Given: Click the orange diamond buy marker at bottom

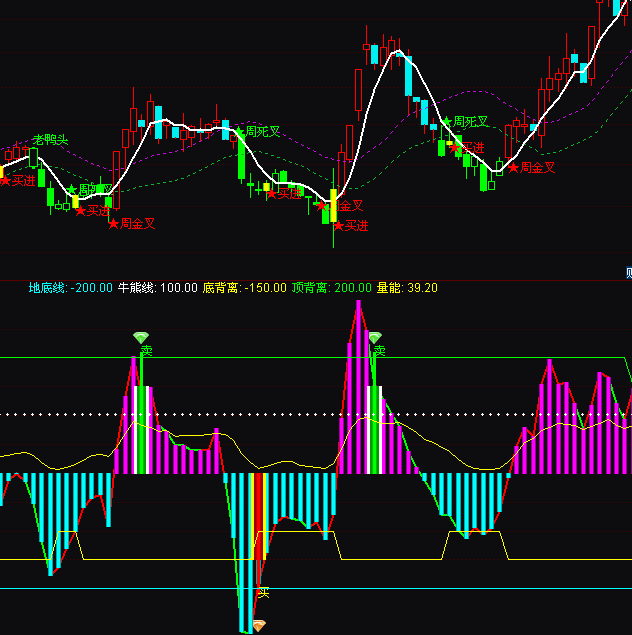Looking at the screenshot, I should [259, 625].
